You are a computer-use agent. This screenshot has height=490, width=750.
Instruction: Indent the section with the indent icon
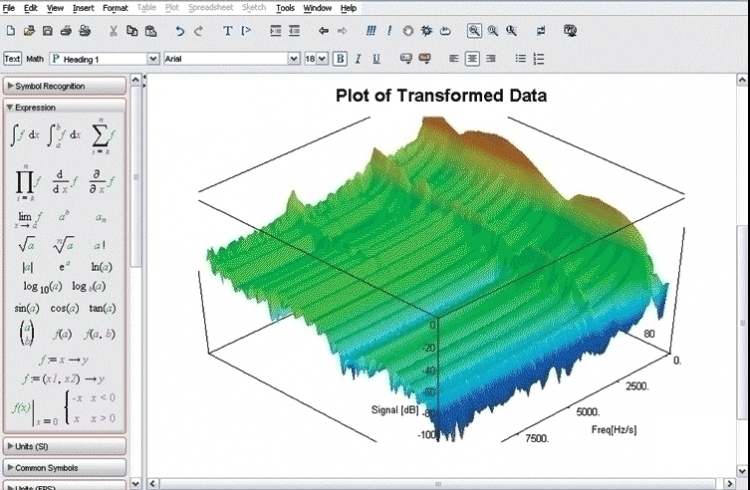click(x=276, y=31)
